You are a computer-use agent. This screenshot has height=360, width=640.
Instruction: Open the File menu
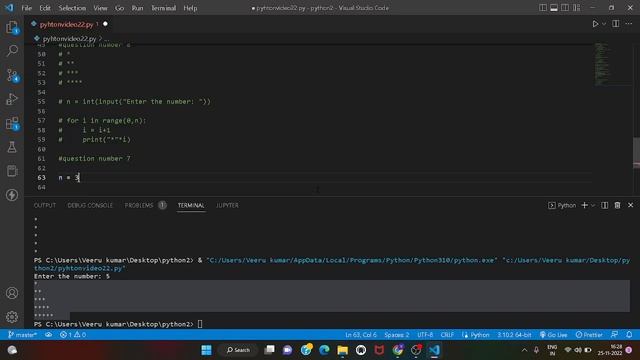[27, 8]
